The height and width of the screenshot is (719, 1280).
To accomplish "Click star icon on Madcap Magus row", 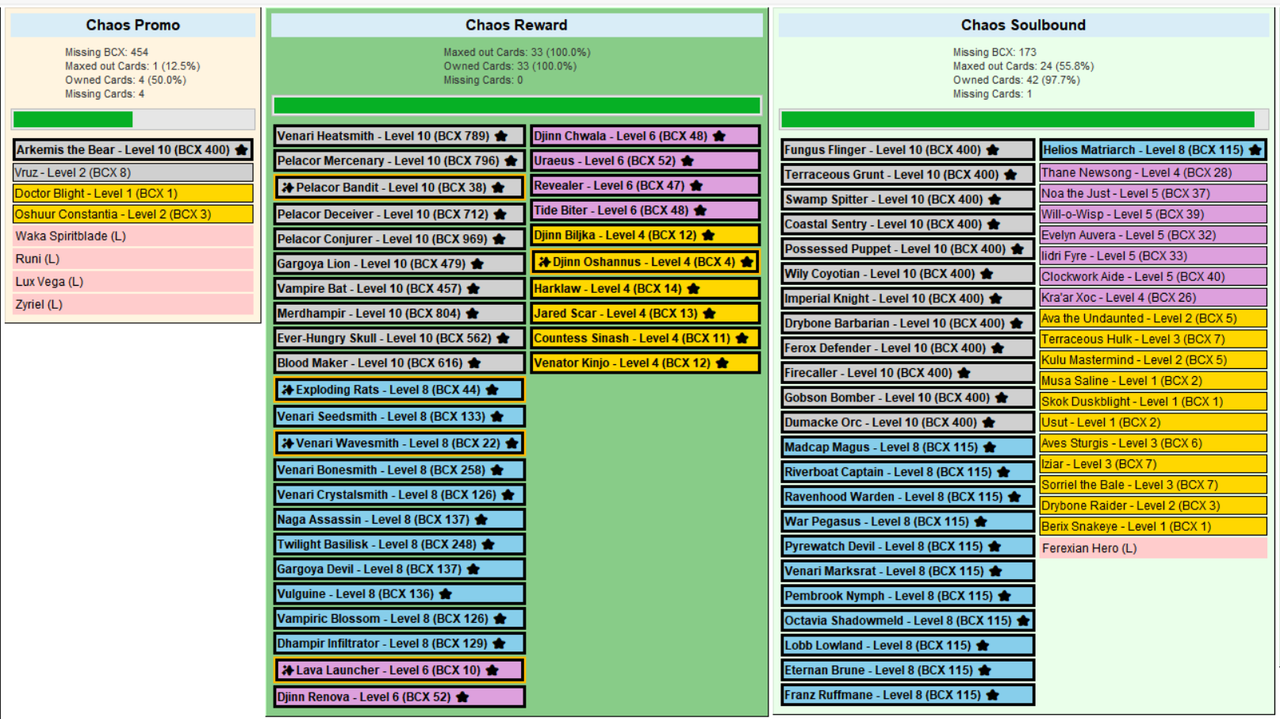I will [989, 448].
